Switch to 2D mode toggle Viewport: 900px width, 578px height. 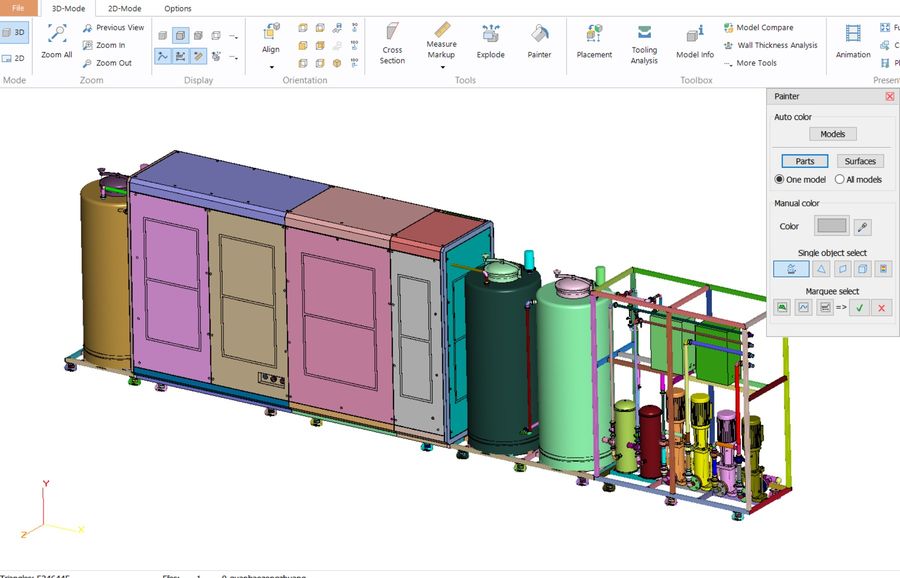pos(14,58)
